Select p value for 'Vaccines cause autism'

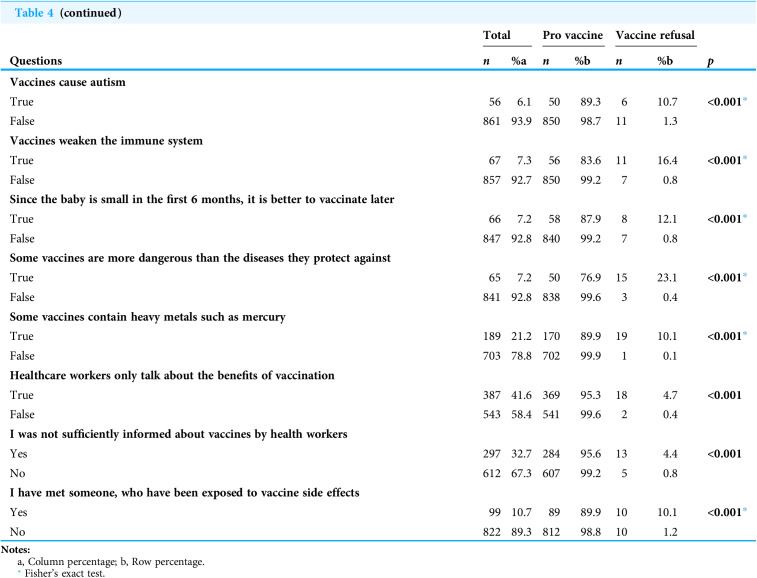727,102
